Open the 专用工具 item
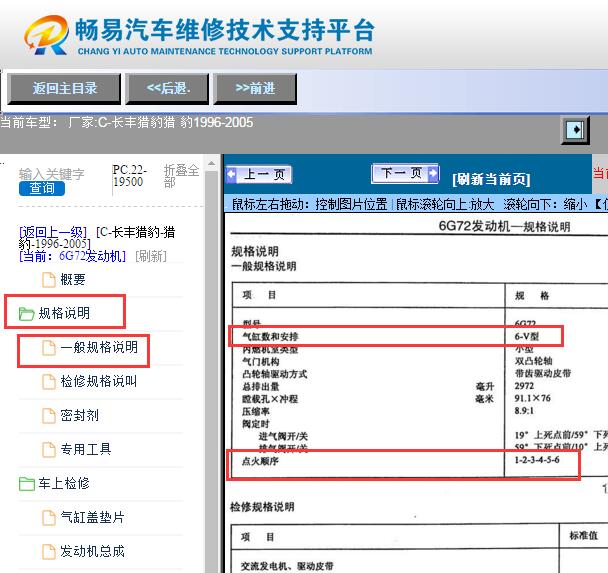Viewport: 608px width, 573px height. click(86, 449)
